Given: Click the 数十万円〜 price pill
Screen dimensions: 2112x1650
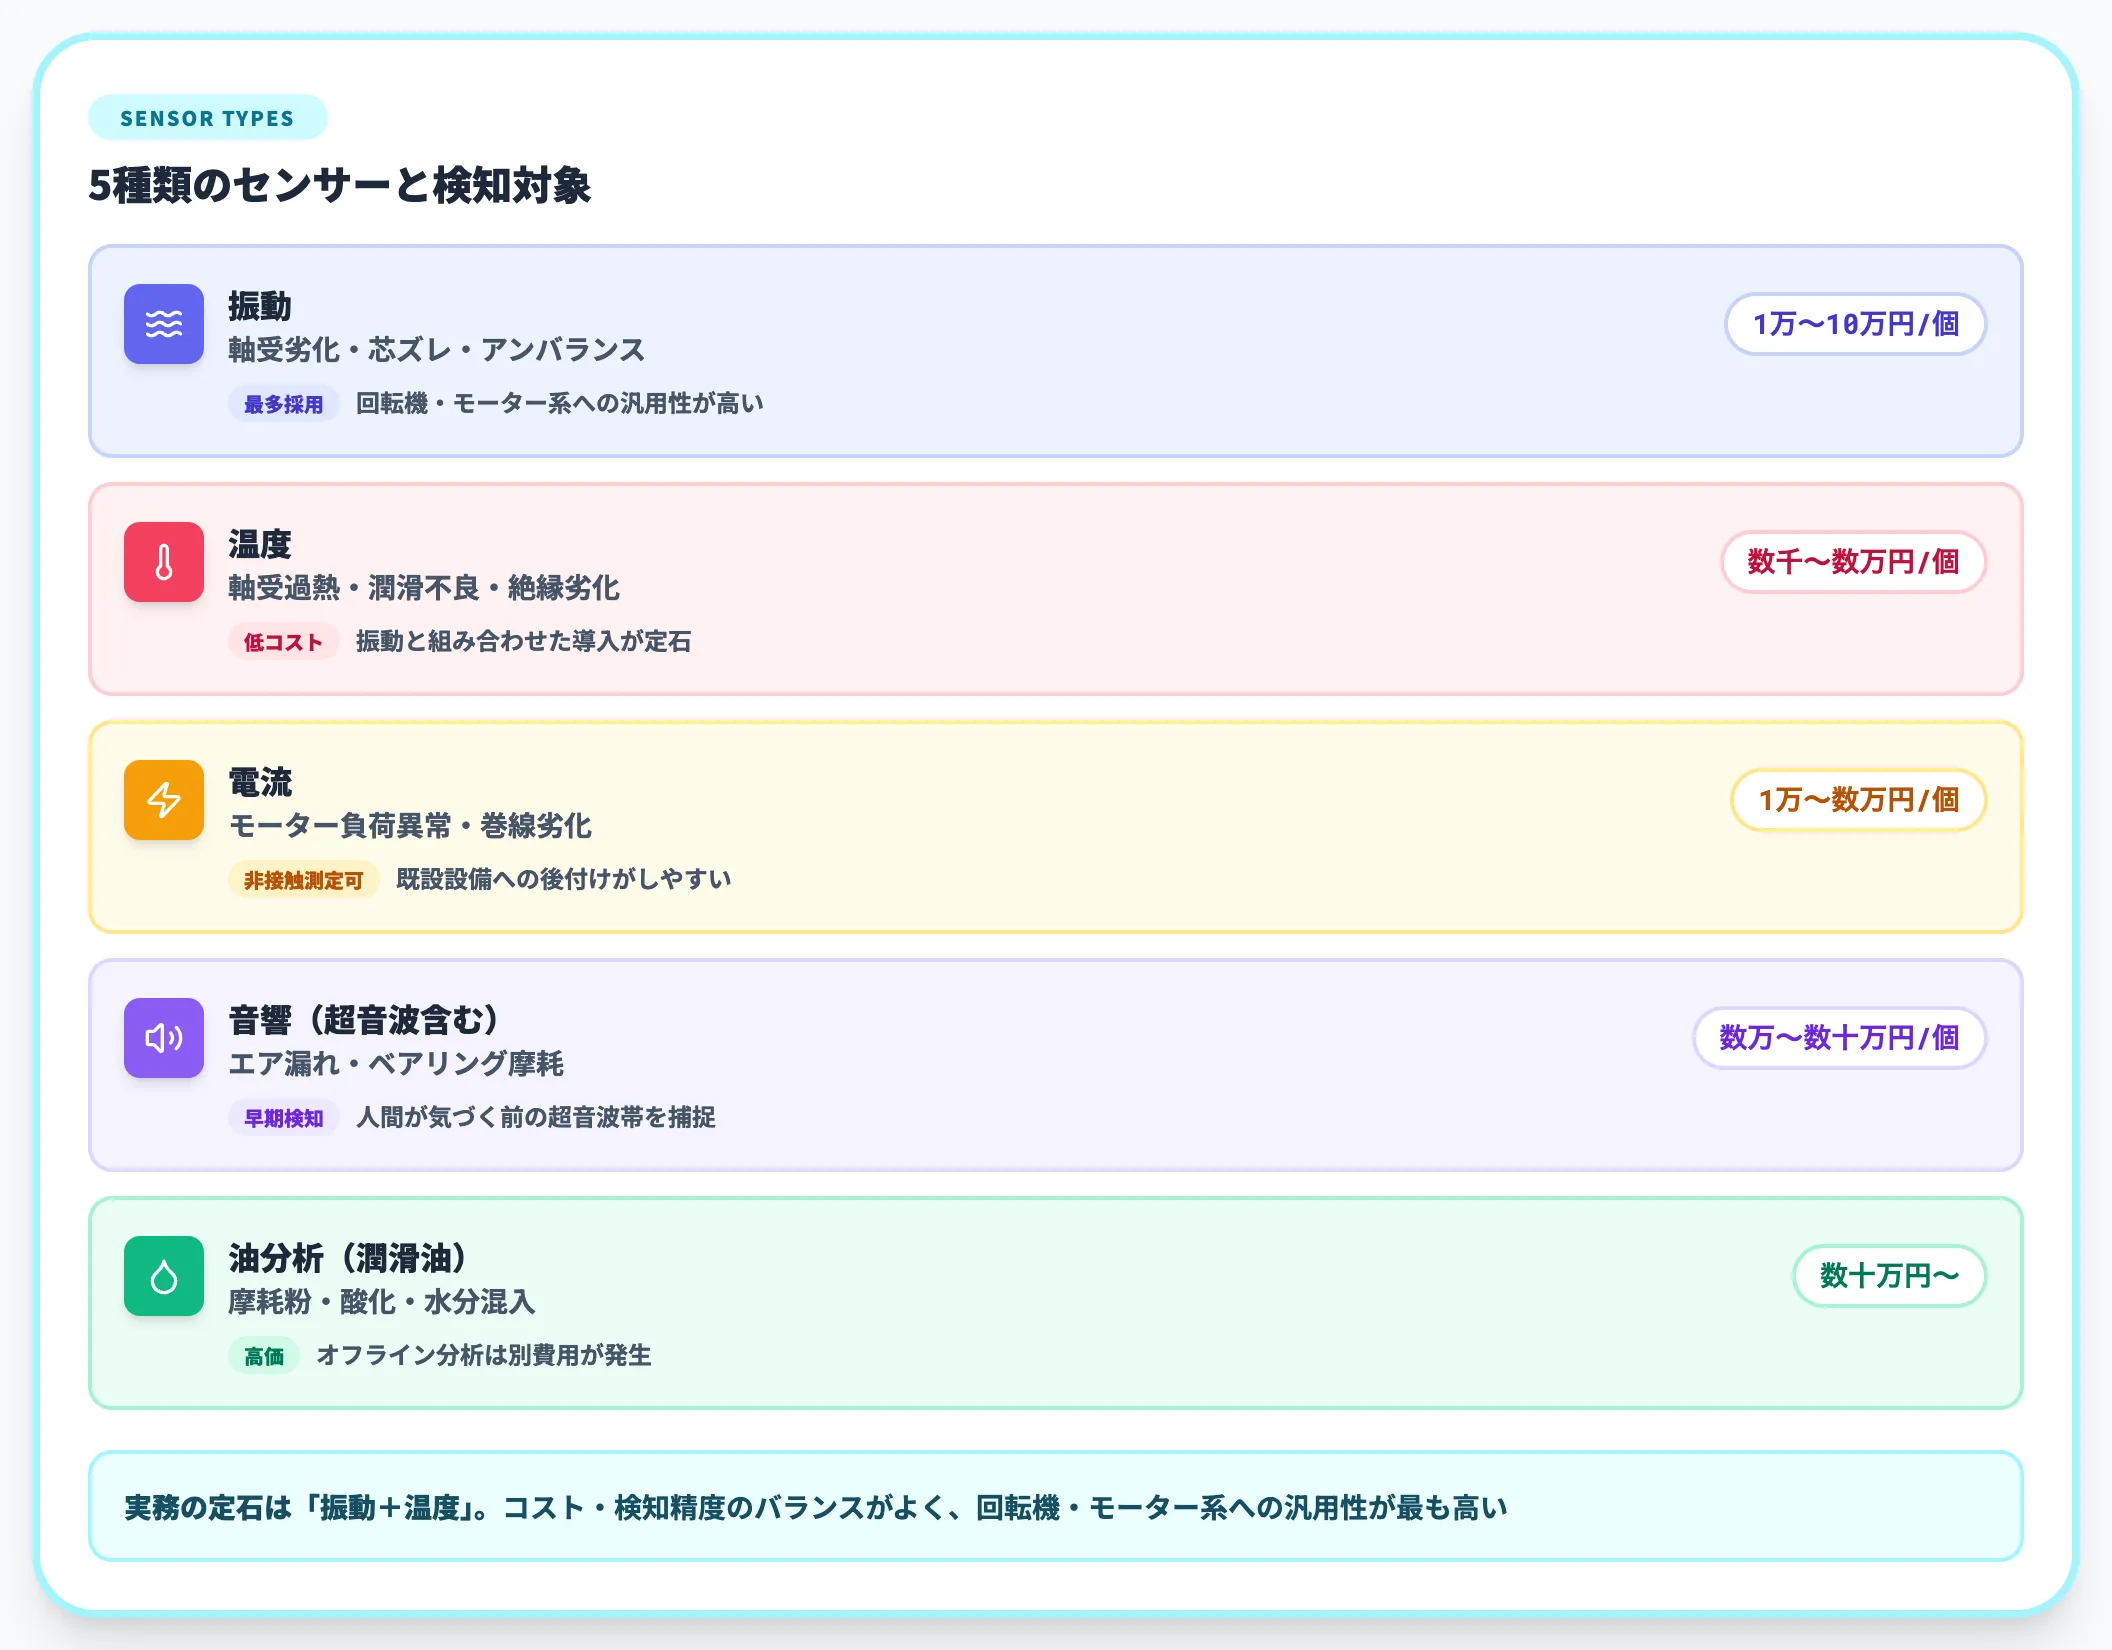Looking at the screenshot, I should coord(1889,1276).
